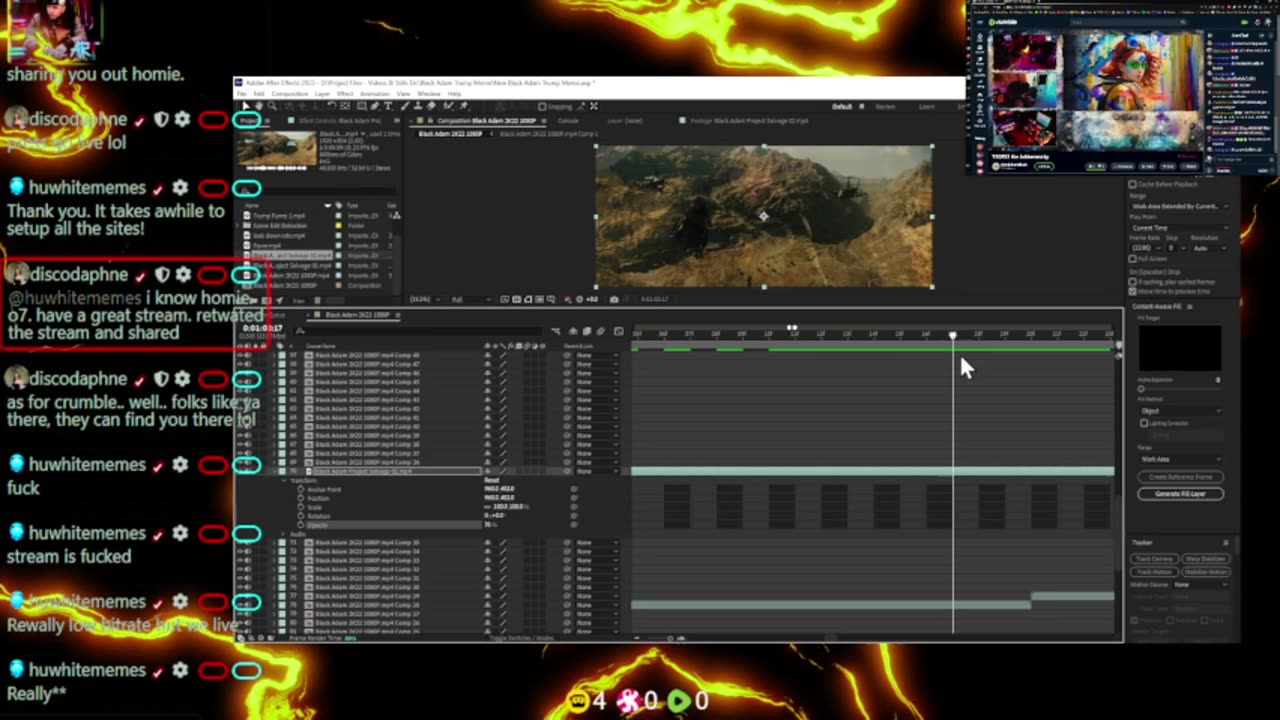Viewport: 1280px width, 720px height.
Task: Open the viewer Full resolution dropdown
Action: pos(471,299)
